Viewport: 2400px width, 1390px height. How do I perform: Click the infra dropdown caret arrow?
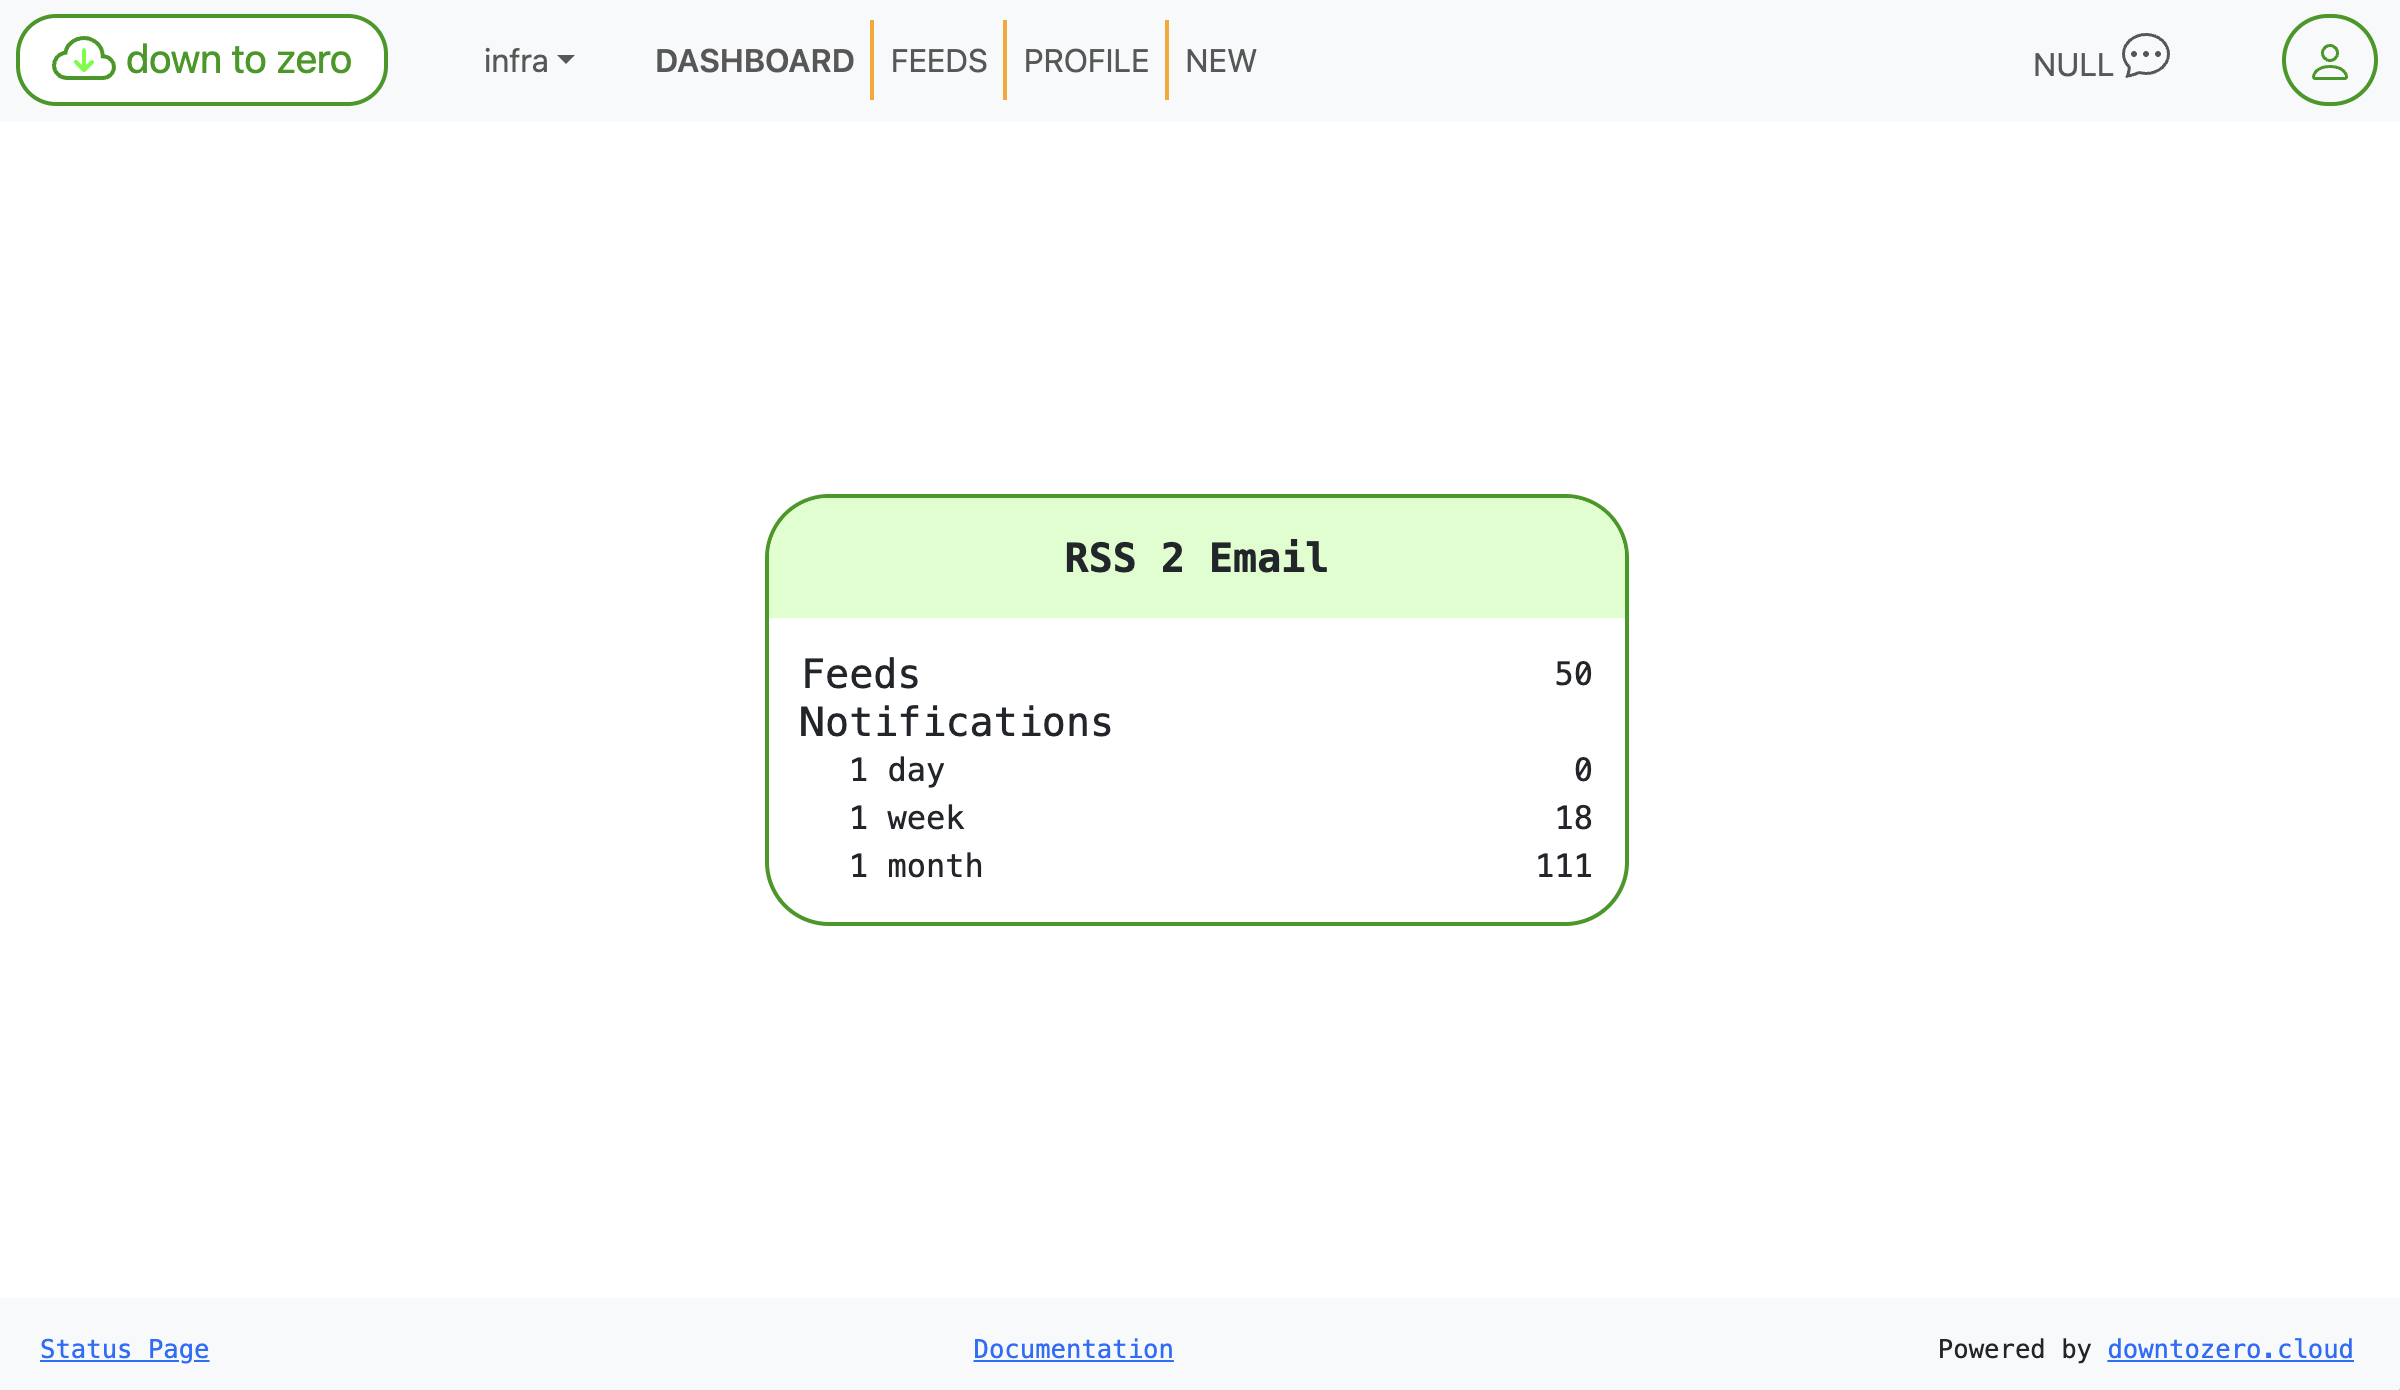(x=566, y=61)
